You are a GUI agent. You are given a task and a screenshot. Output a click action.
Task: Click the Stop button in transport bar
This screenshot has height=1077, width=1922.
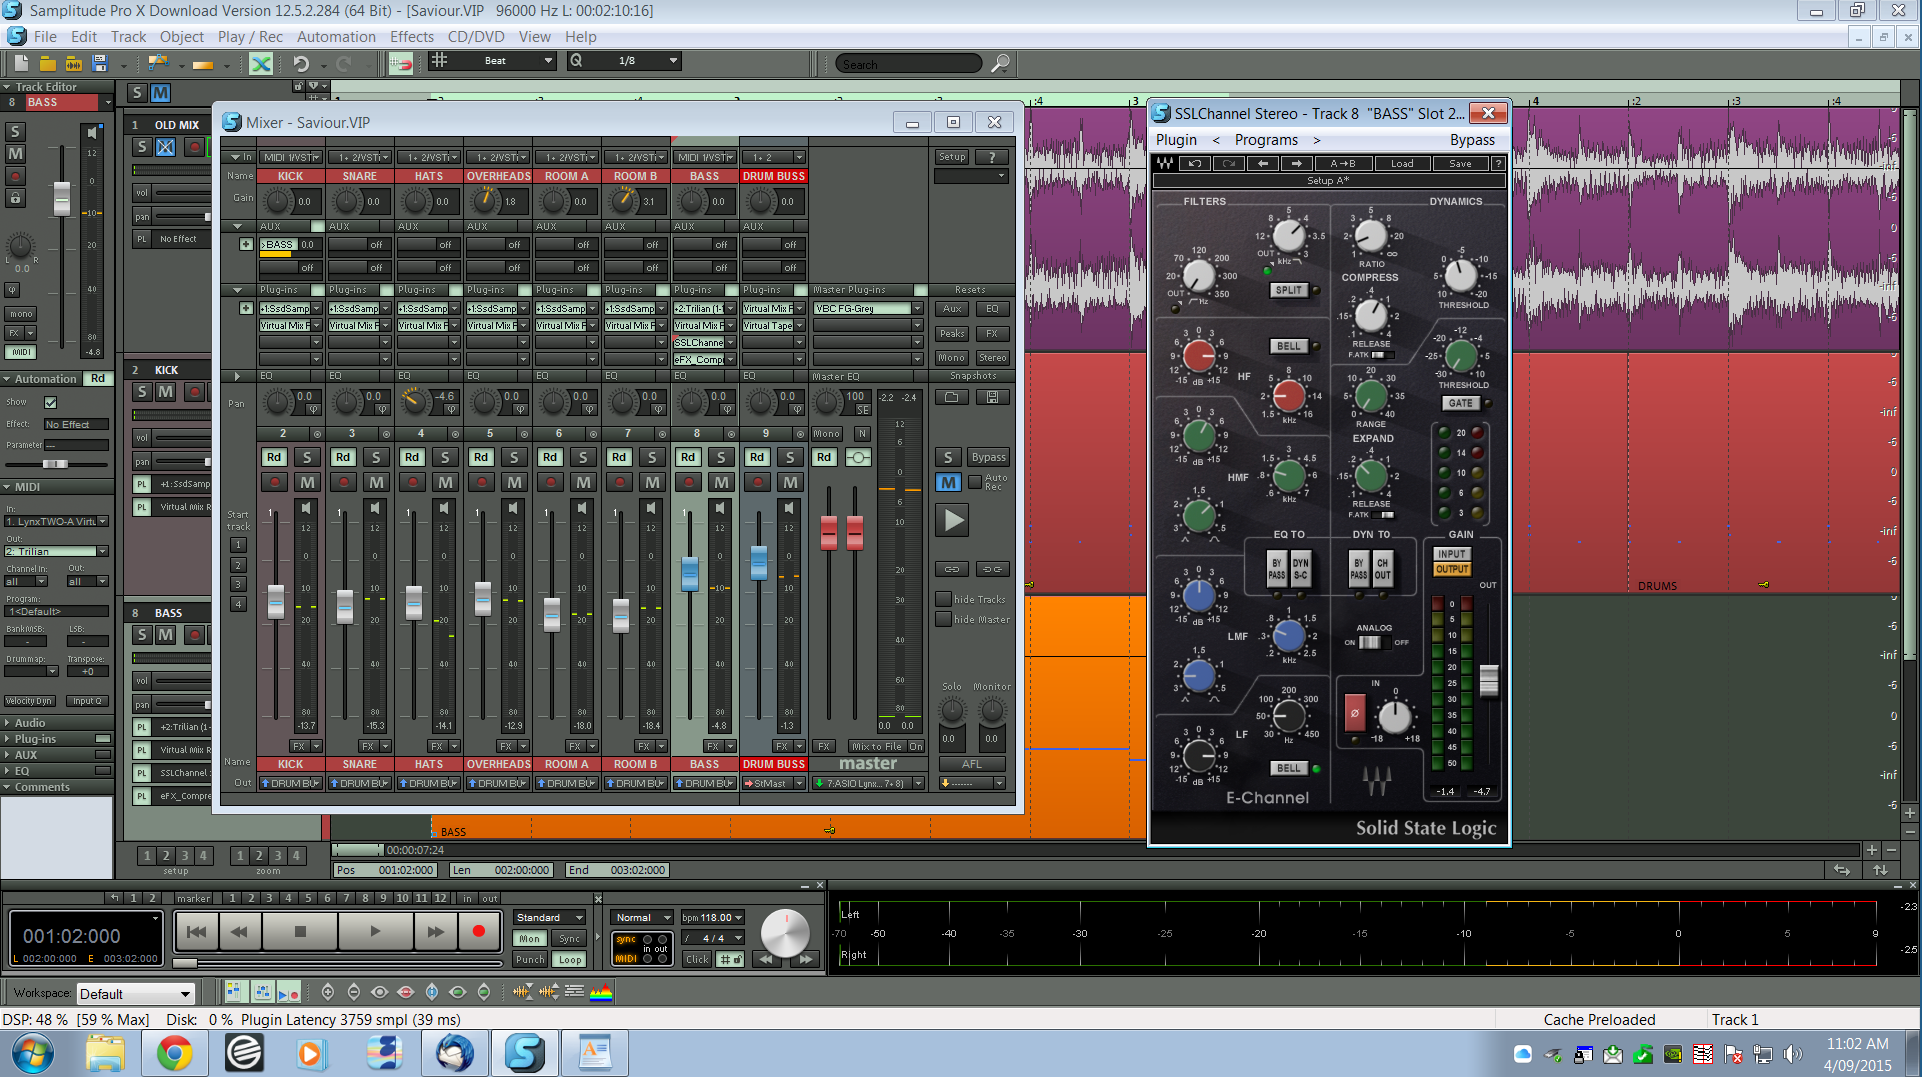[x=300, y=932]
